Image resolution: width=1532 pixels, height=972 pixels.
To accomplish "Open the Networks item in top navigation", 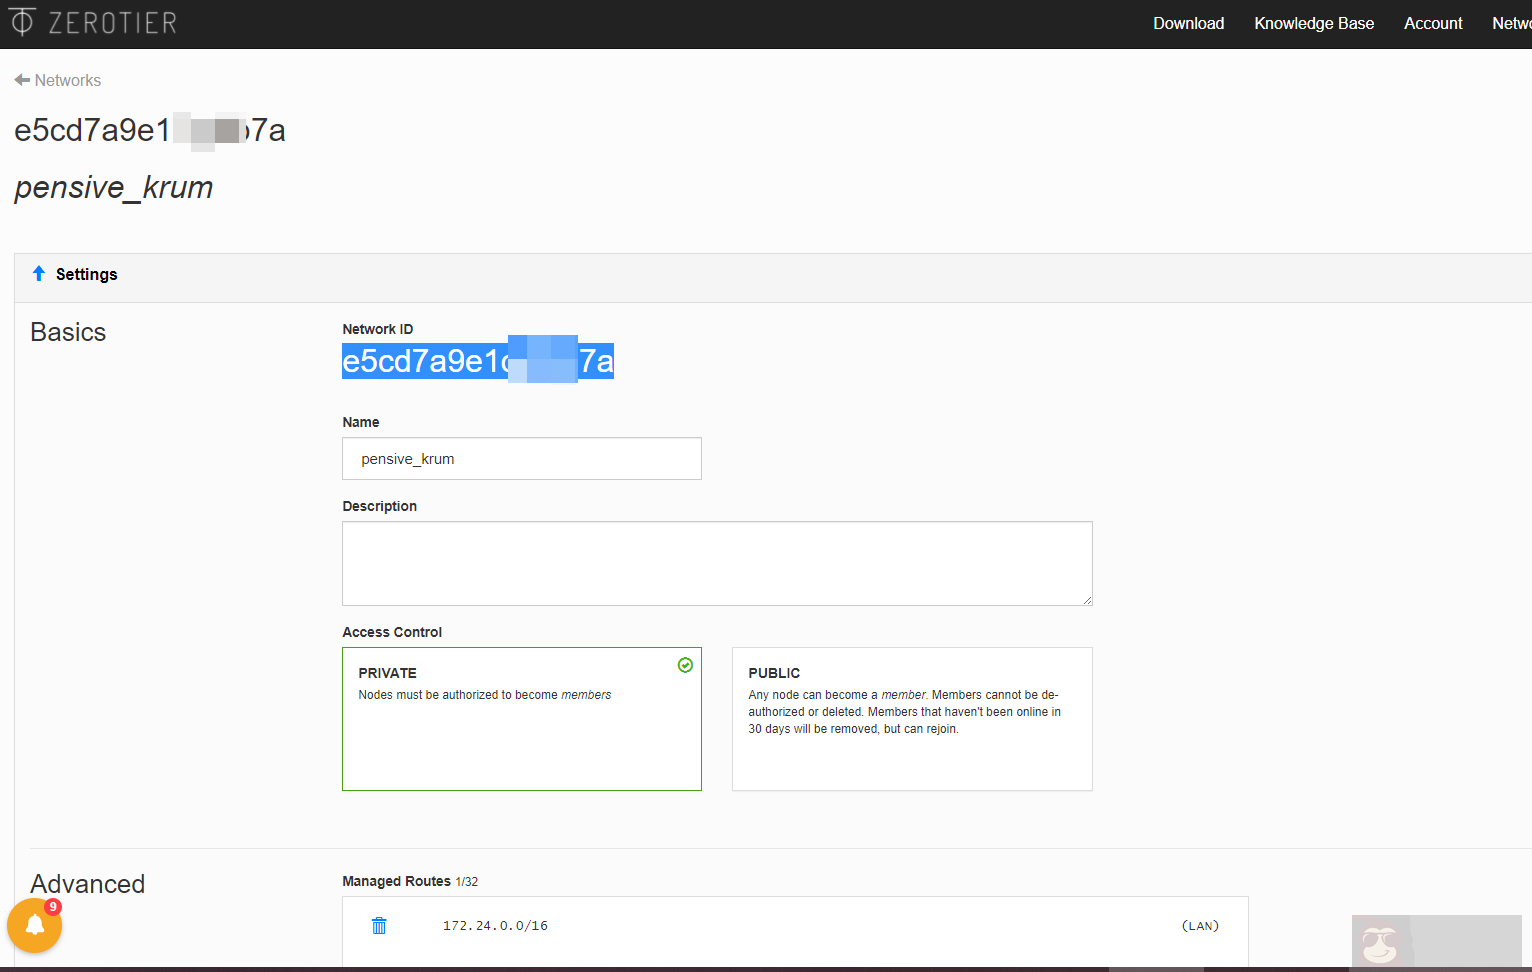I will (x=1511, y=23).
